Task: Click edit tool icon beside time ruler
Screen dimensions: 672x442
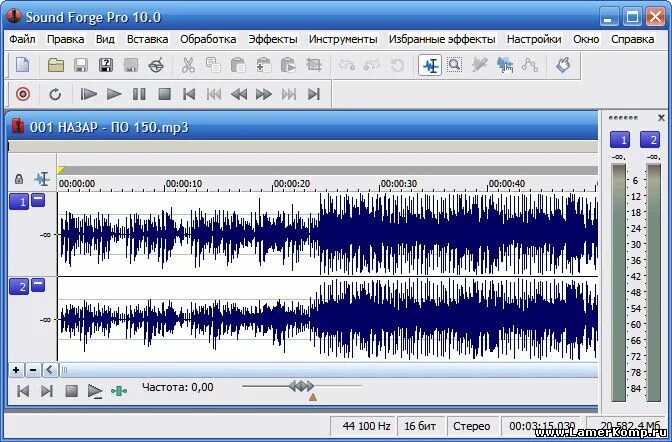Action: pos(42,179)
